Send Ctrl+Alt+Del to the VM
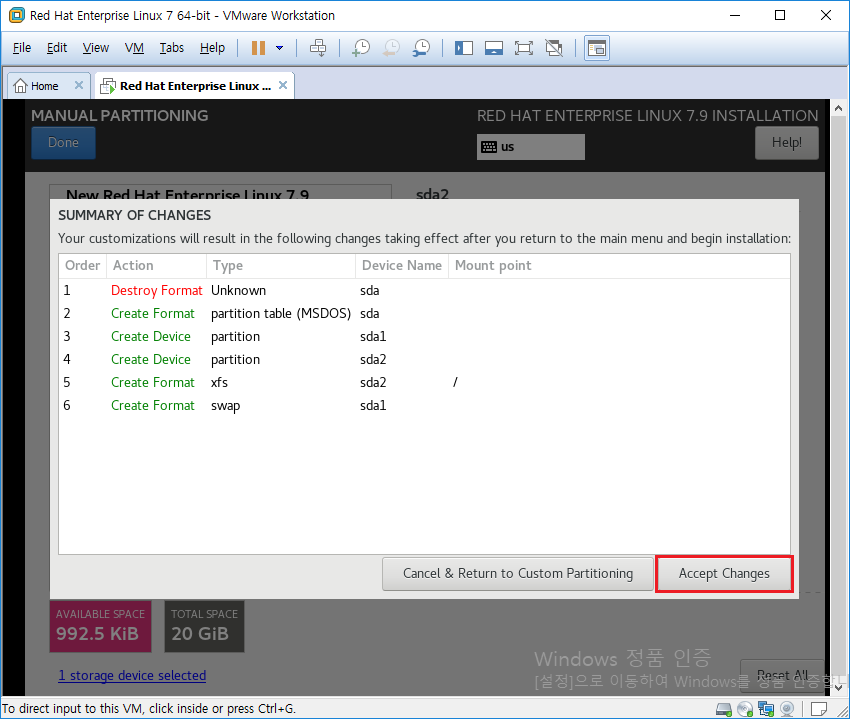The height and width of the screenshot is (719, 850). 318,48
